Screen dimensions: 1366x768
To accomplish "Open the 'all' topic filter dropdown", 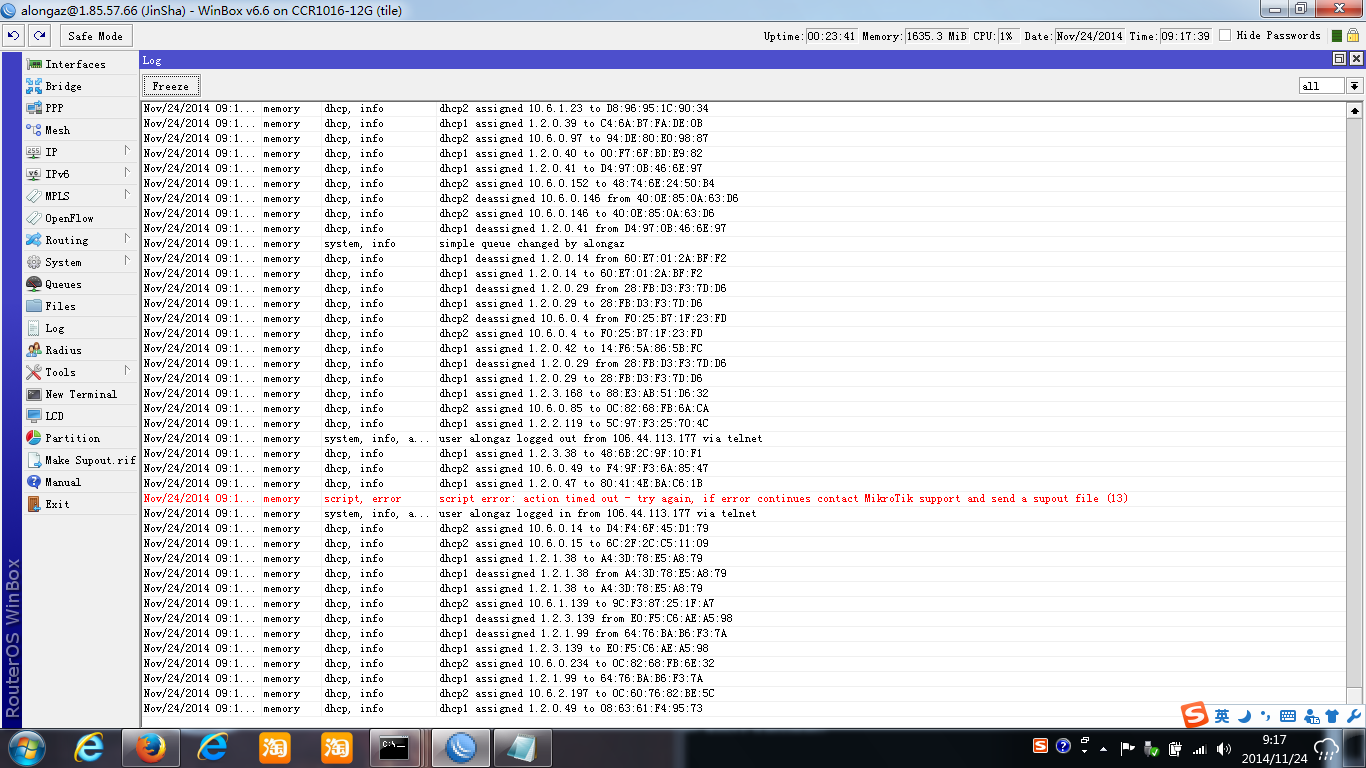I will 1355,86.
